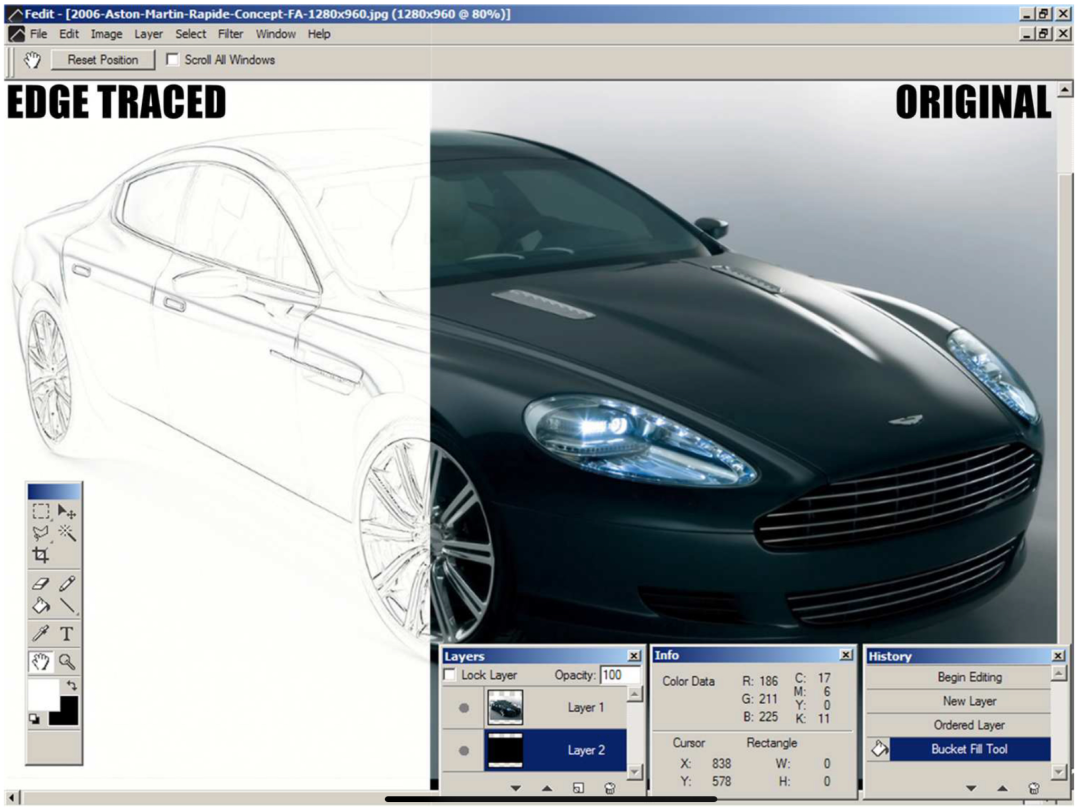This screenshot has width=1080, height=810.
Task: Select the Move tool
Action: tap(67, 512)
